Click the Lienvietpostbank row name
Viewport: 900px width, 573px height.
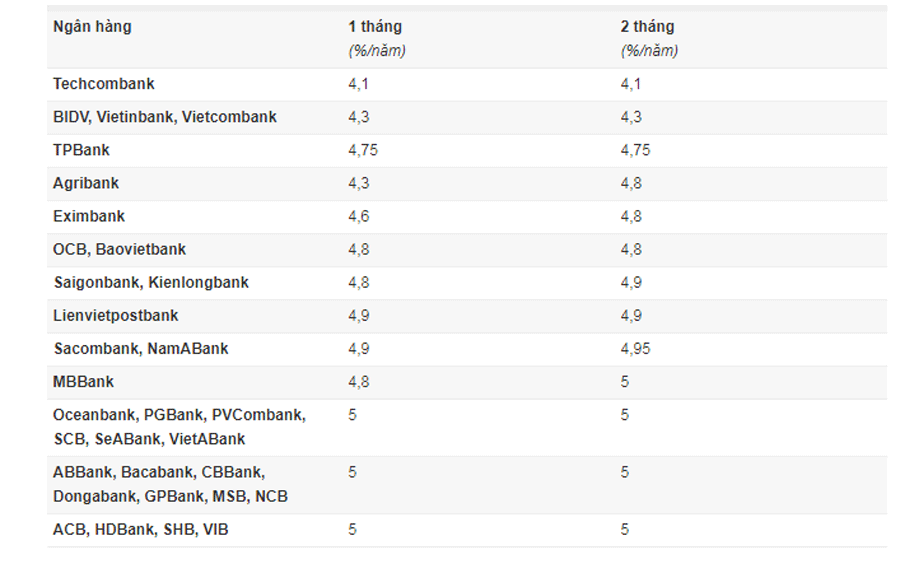(116, 315)
